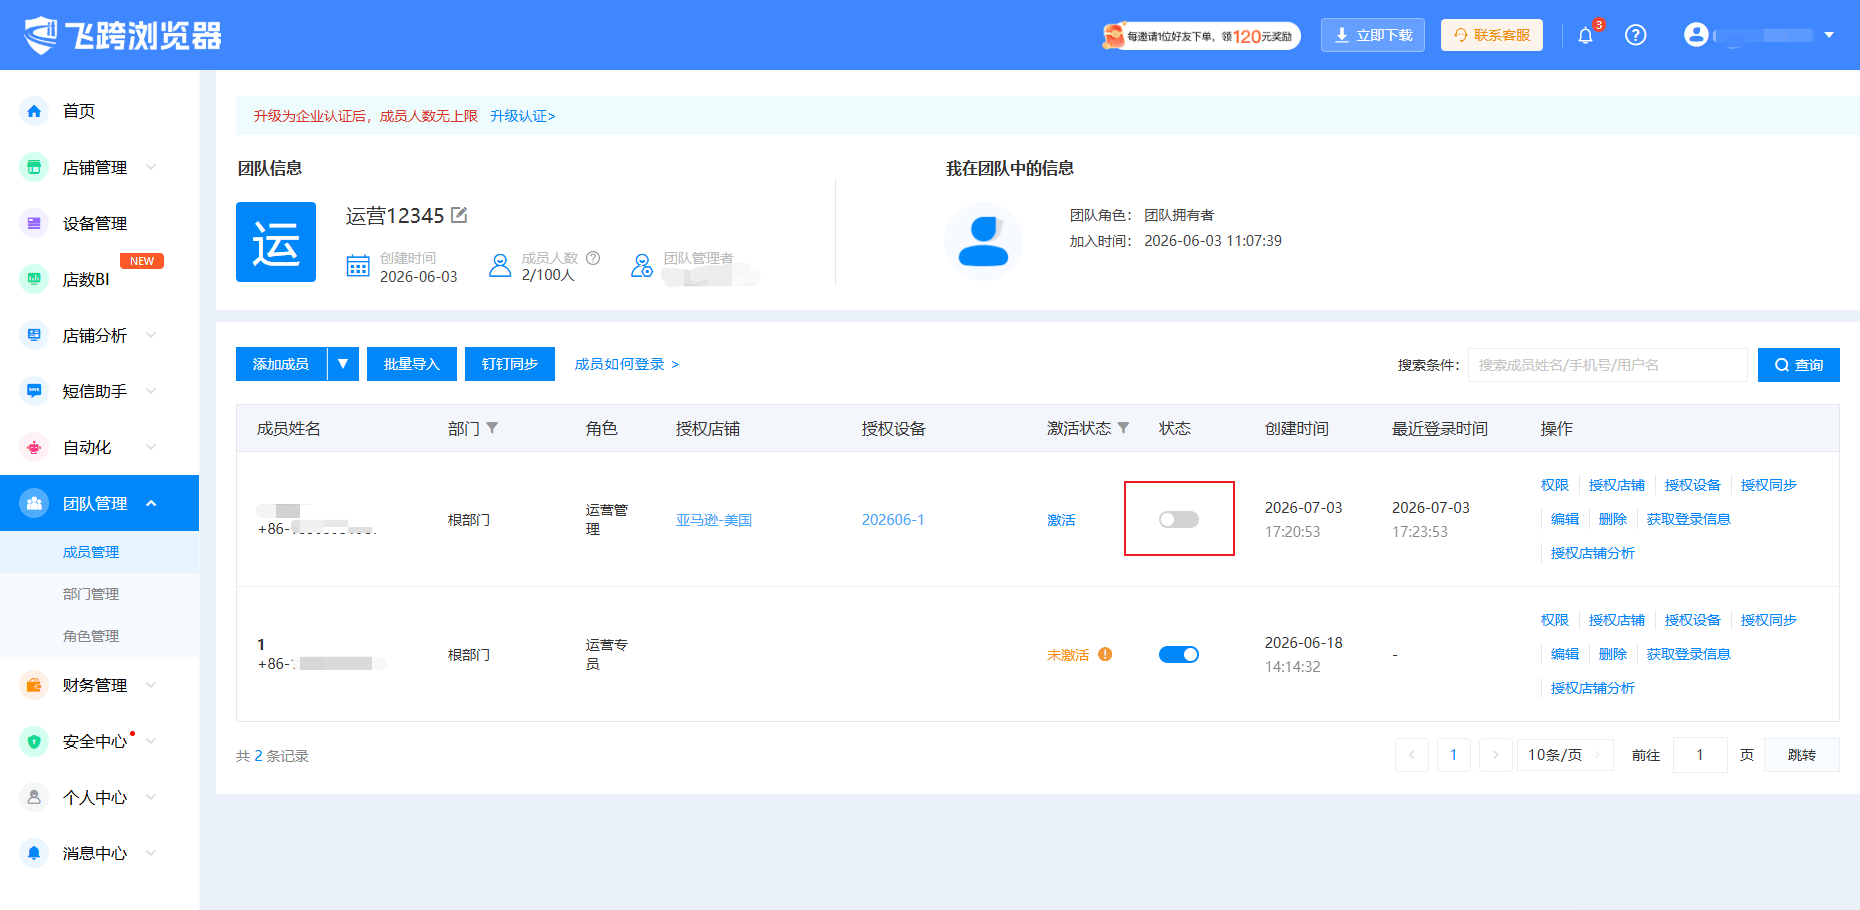Enable the status toggle for the 运营管理 member

point(1179,519)
